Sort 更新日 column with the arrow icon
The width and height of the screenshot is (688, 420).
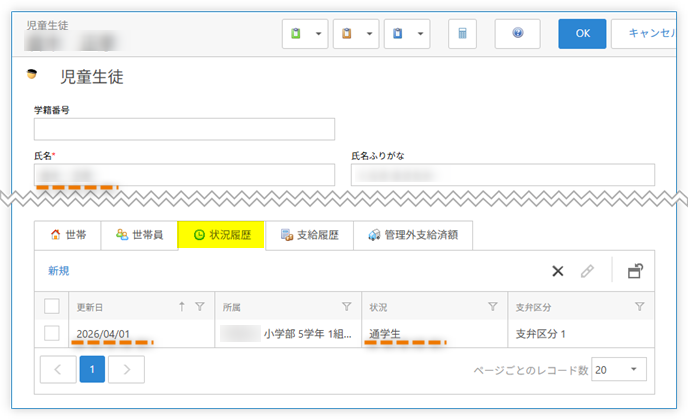coord(182,306)
